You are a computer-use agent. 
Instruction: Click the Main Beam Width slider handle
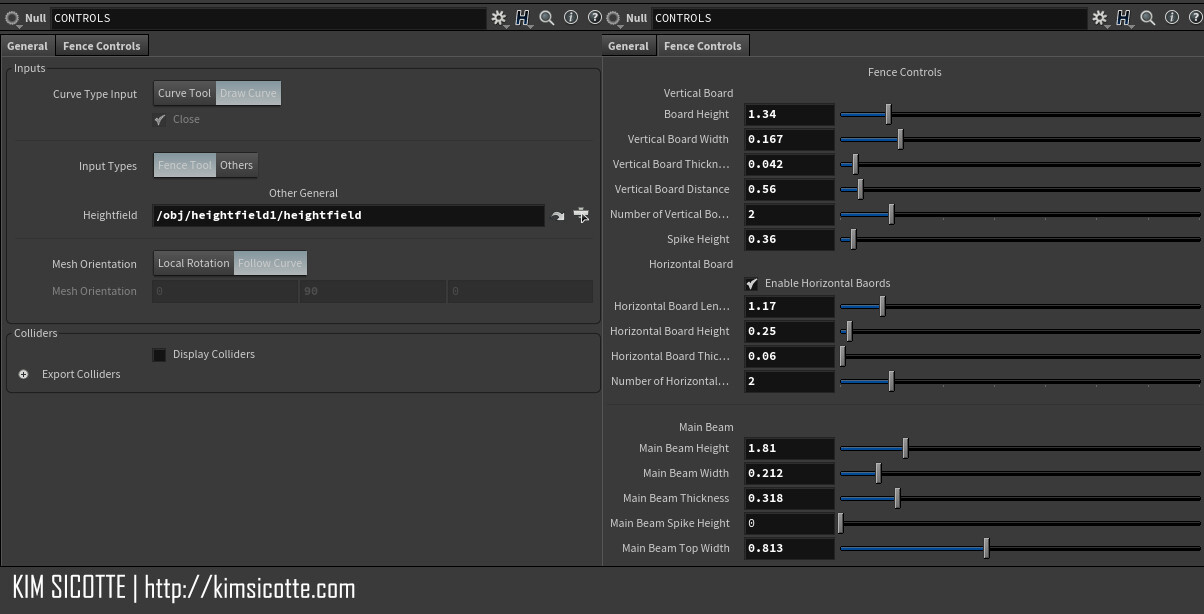point(878,473)
